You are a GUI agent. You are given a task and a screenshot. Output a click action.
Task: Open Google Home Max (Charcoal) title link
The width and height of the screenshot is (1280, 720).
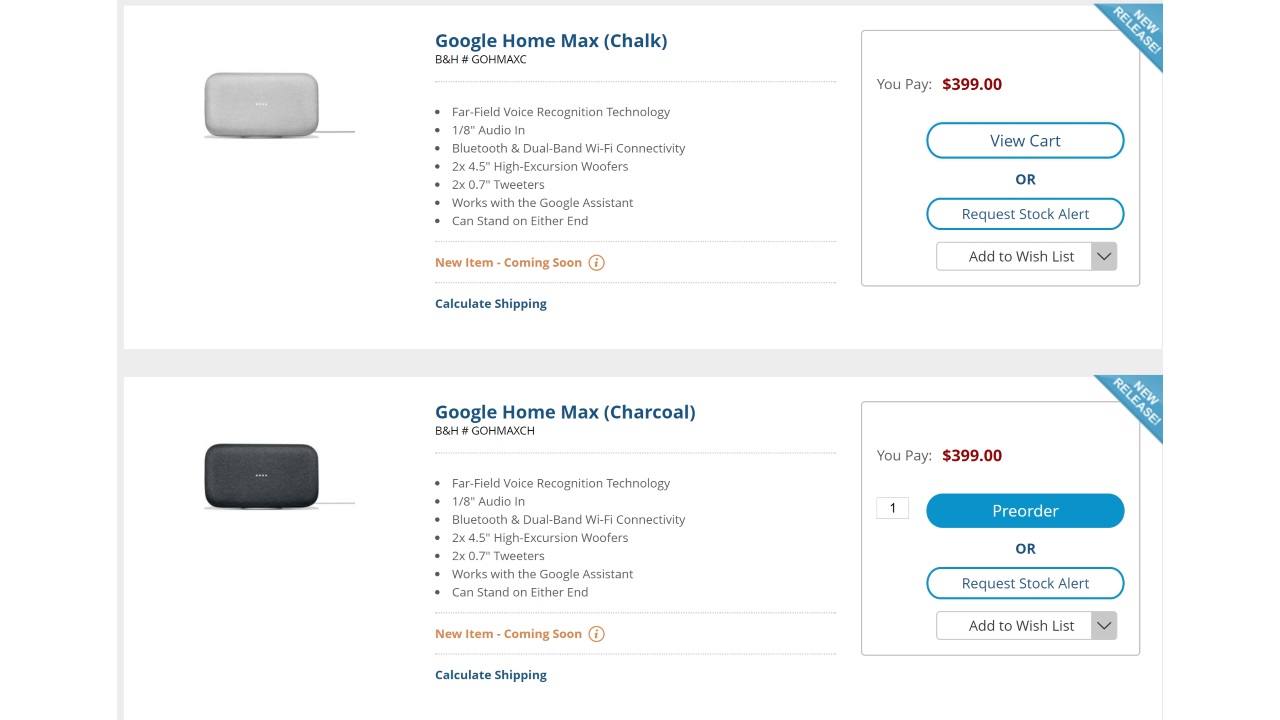[x=565, y=412]
